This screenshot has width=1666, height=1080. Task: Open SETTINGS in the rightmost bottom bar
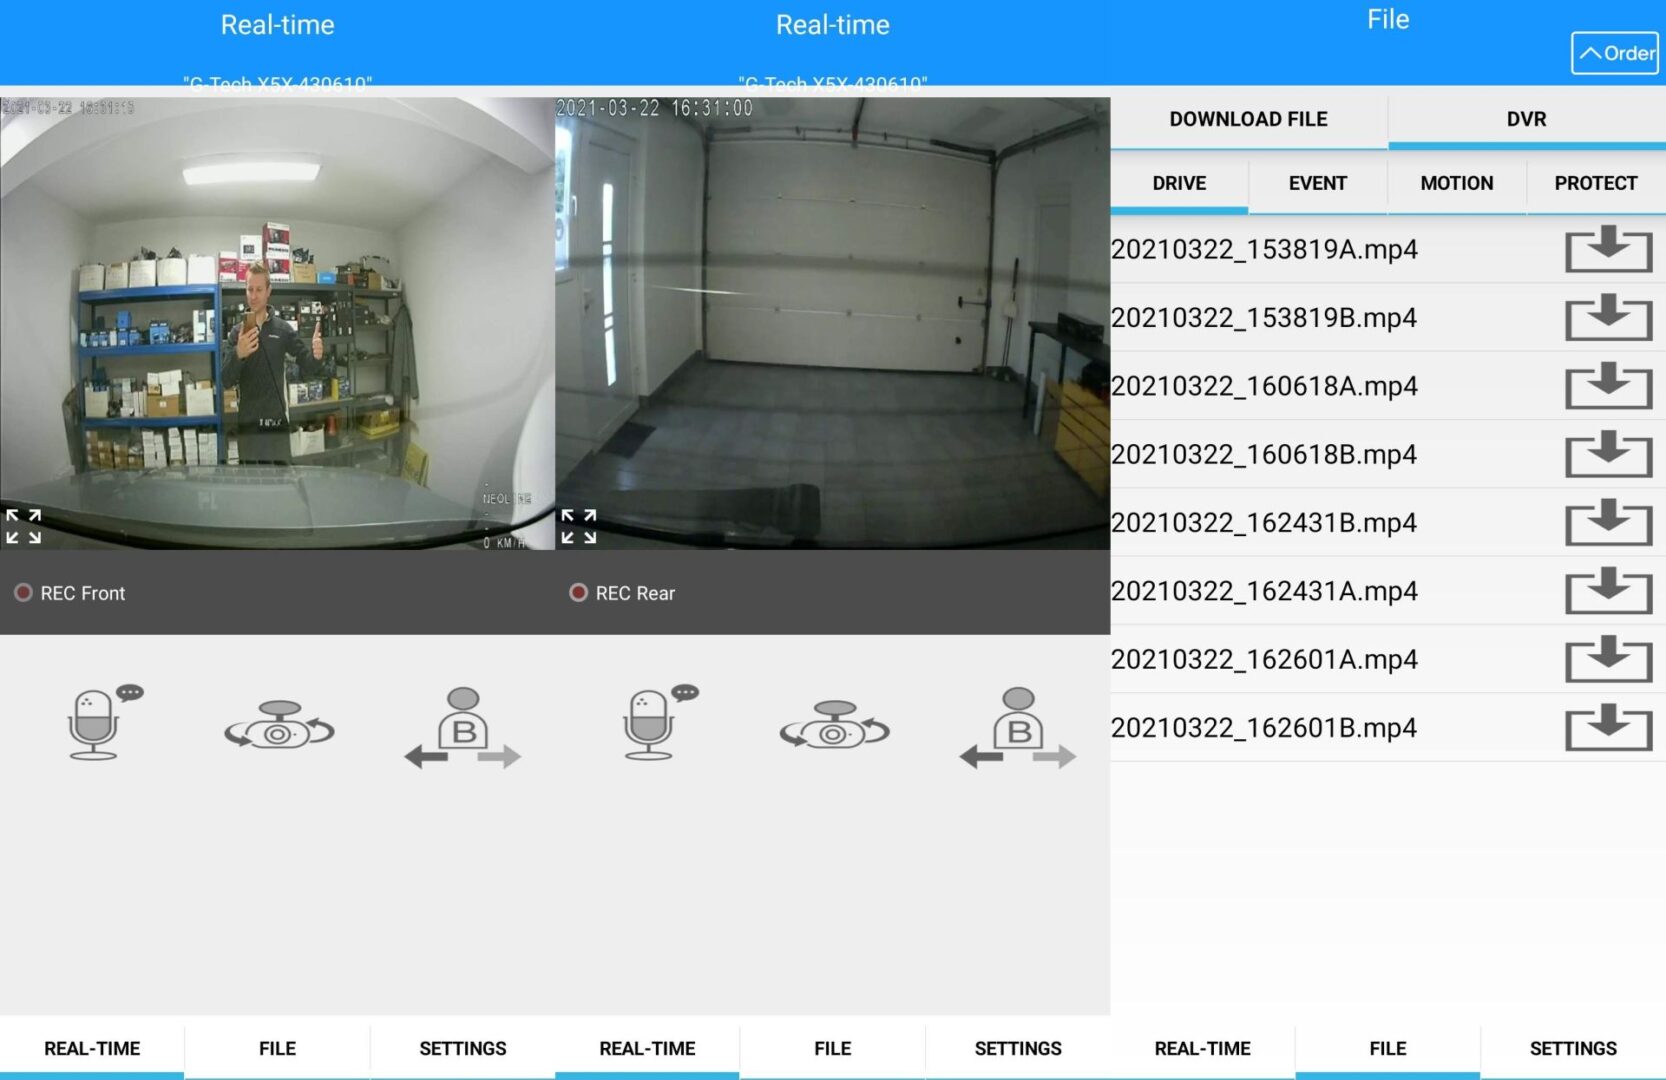pos(1572,1048)
